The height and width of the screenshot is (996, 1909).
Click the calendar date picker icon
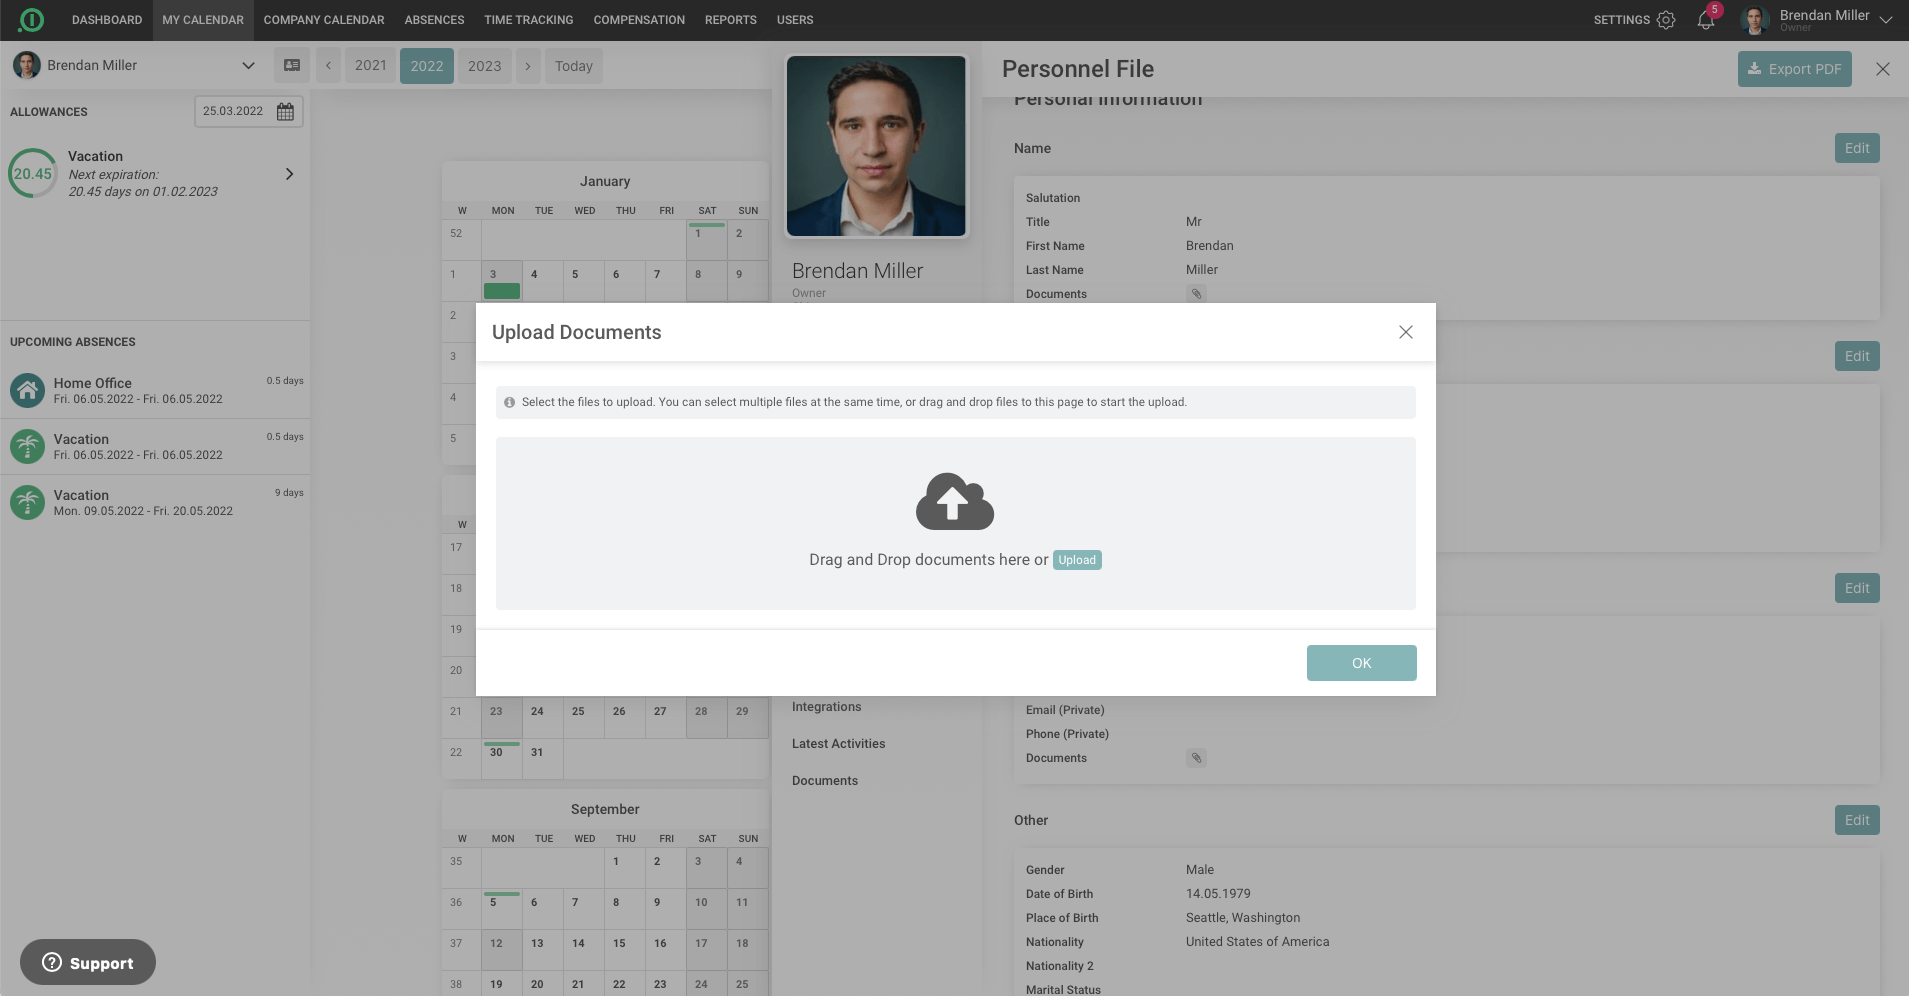click(x=285, y=112)
